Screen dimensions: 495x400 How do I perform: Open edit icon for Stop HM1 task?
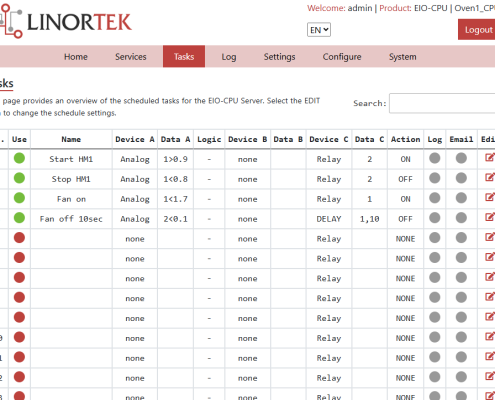[490, 178]
